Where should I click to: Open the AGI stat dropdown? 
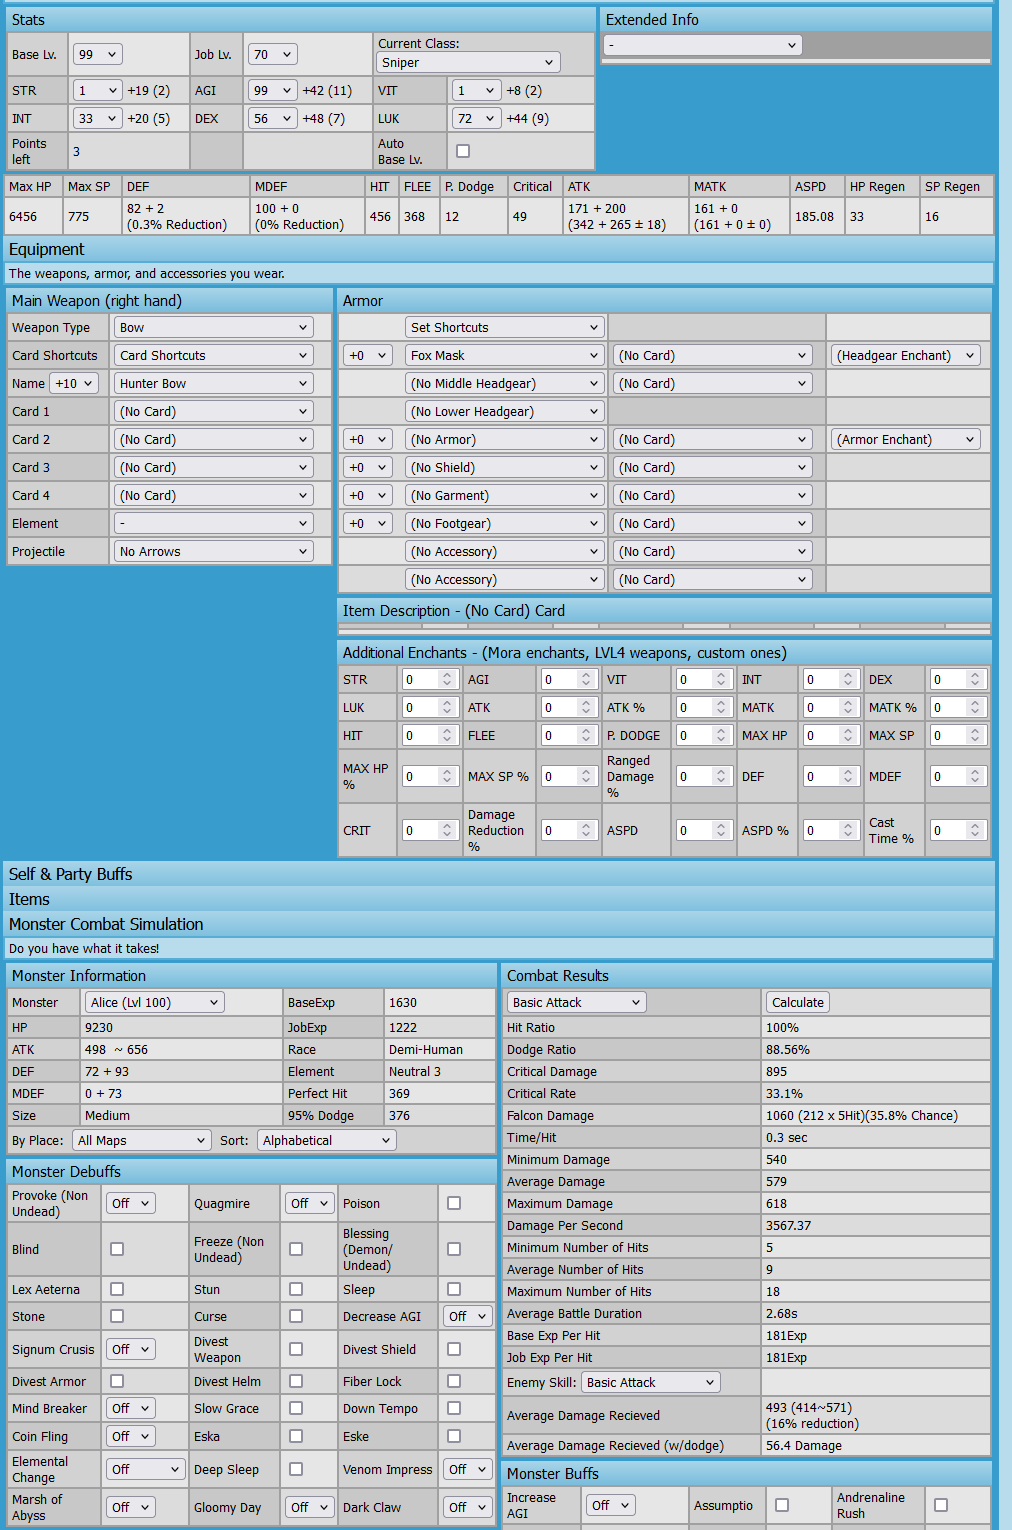pyautogui.click(x=272, y=91)
